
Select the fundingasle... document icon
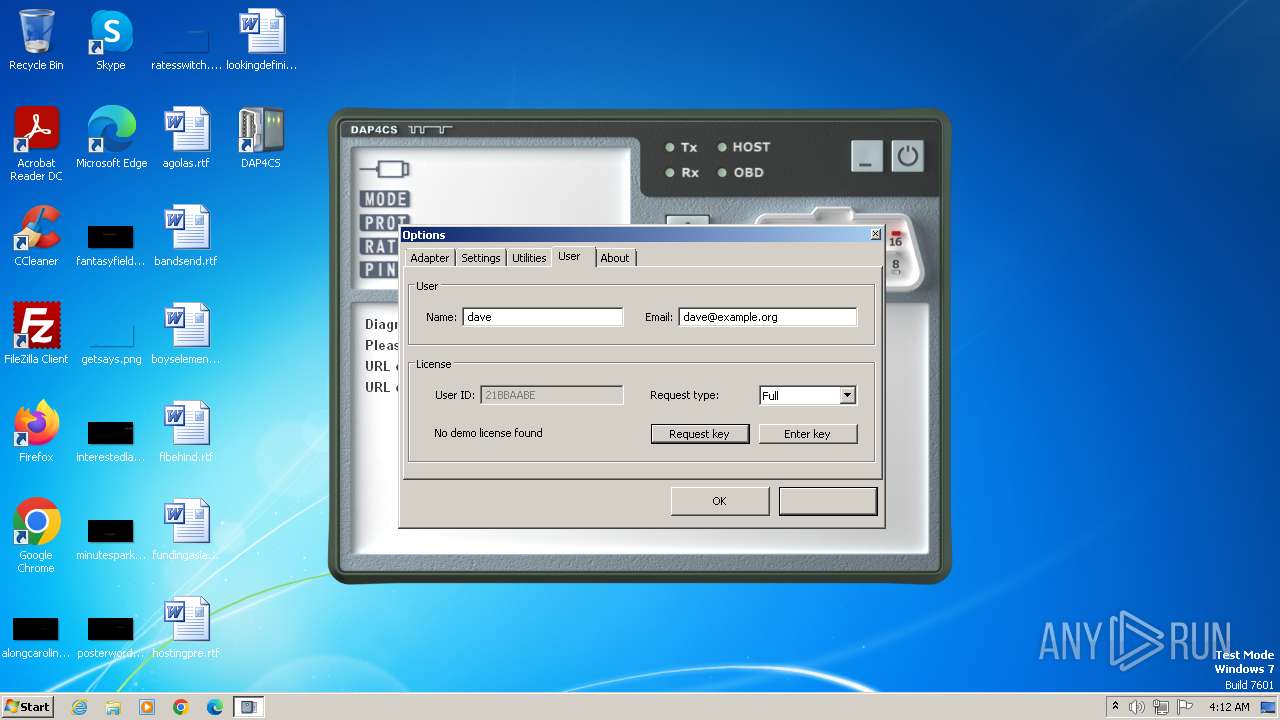186,530
